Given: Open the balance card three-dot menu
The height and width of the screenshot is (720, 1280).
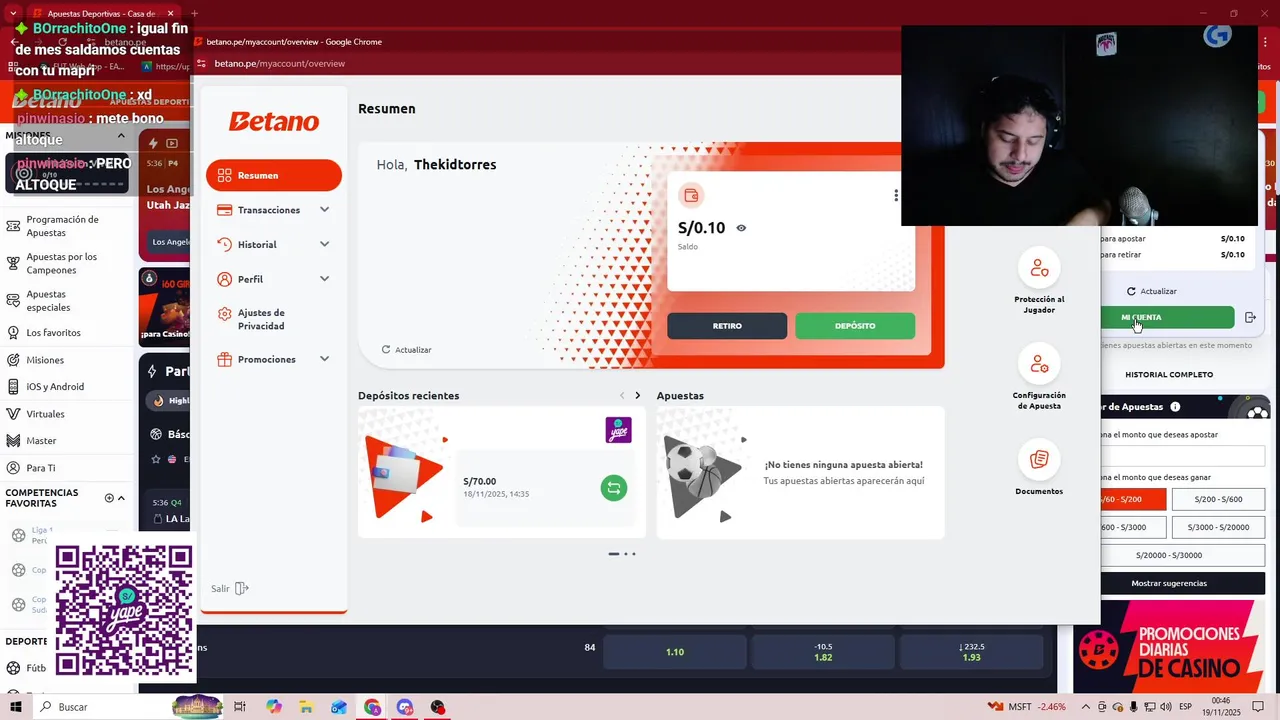Looking at the screenshot, I should pos(896,195).
